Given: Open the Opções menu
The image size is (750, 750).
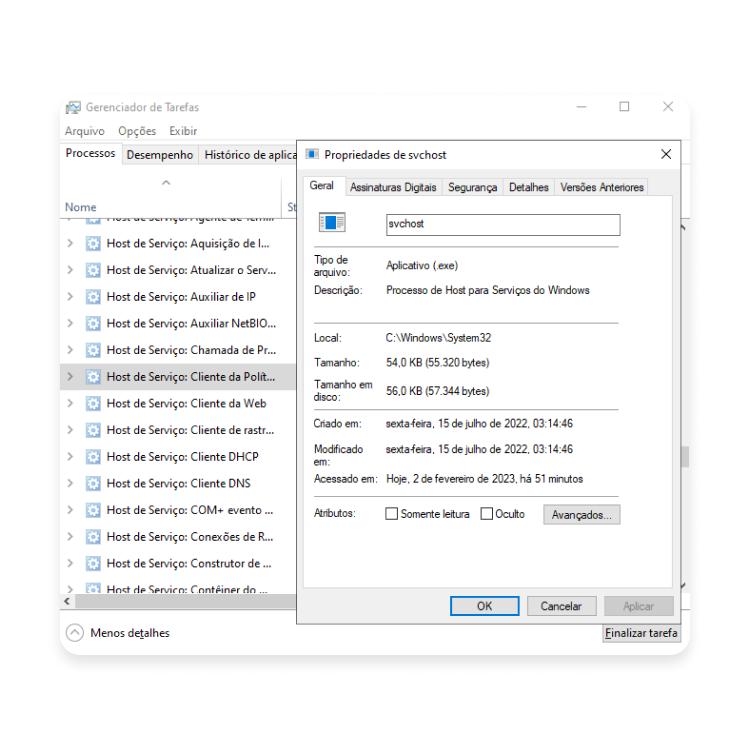Looking at the screenshot, I should click(x=137, y=131).
